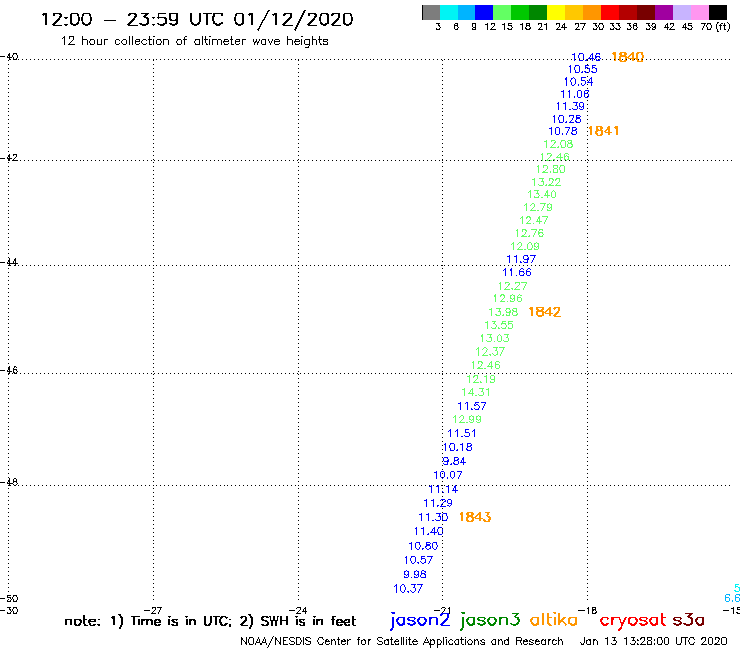Click the 12.79 wave height value
Image resolution: width=740 pixels, height=650 pixels.
point(538,207)
